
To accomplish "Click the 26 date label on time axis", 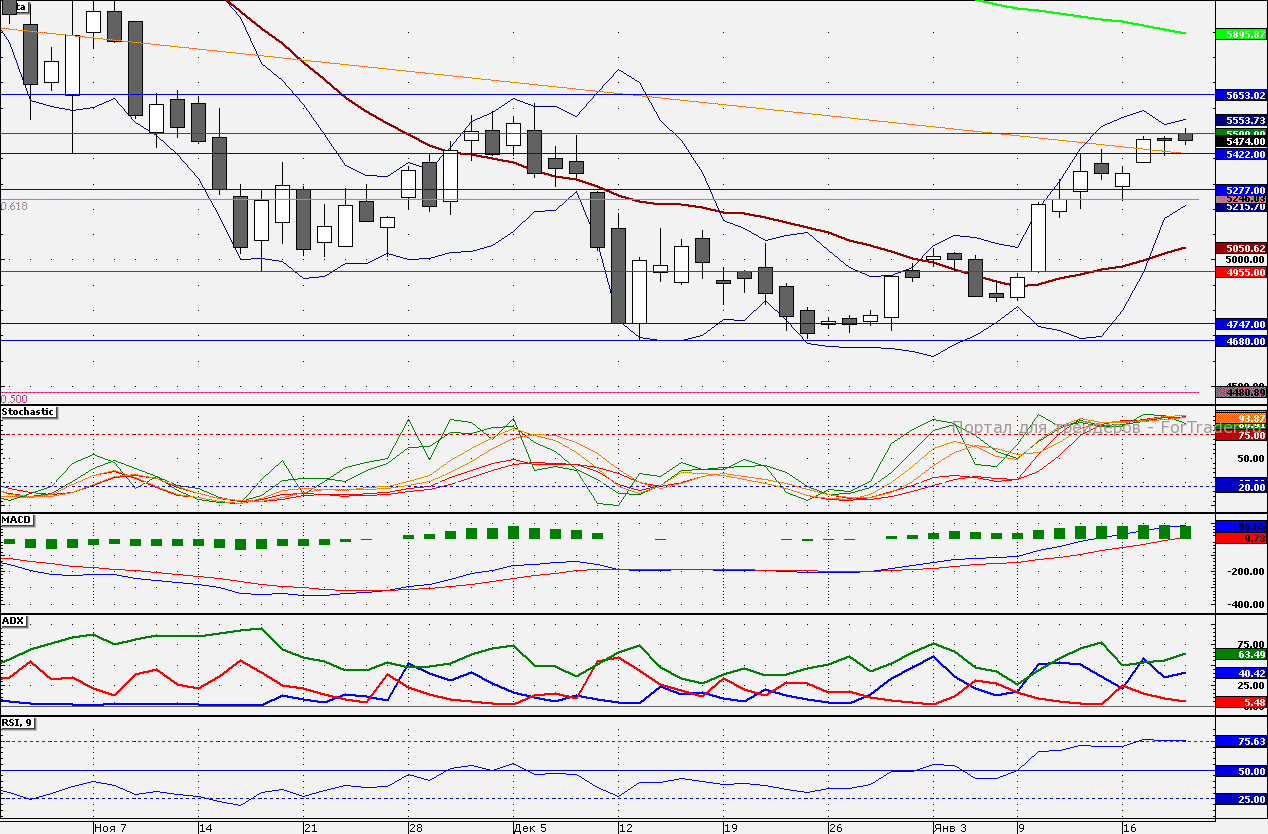I will (836, 828).
